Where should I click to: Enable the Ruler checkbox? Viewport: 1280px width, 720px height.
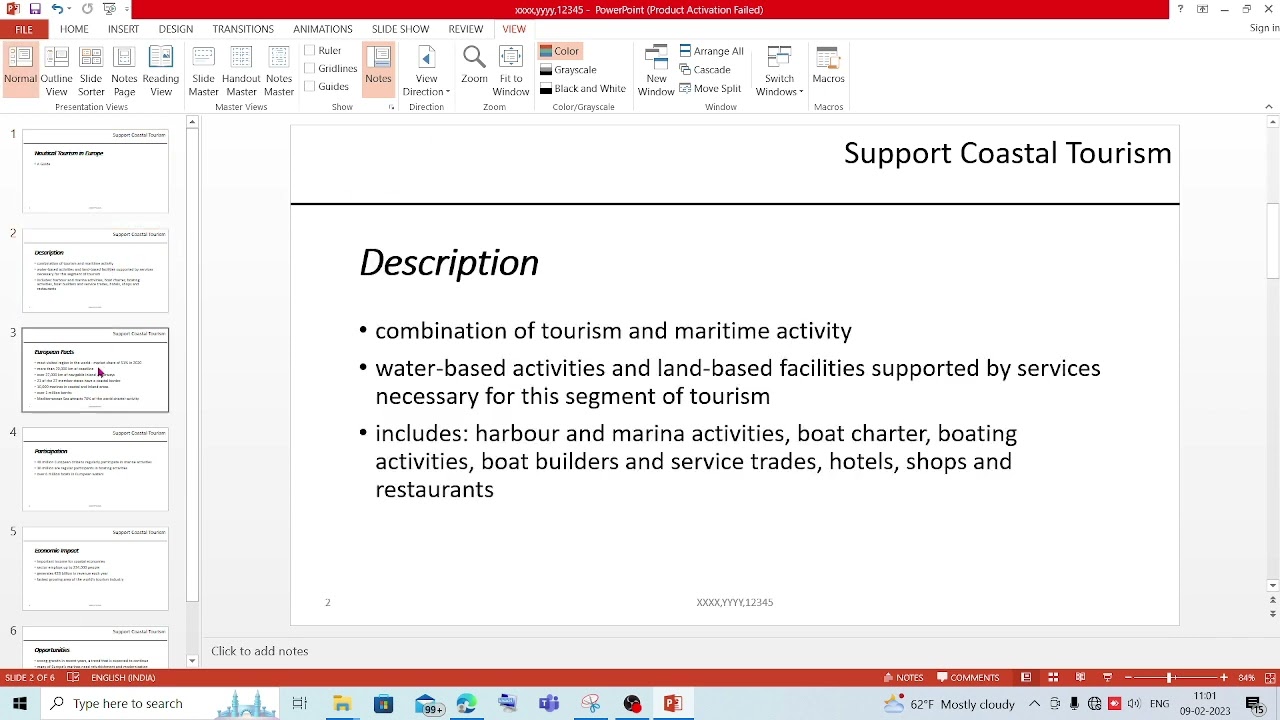click(310, 50)
